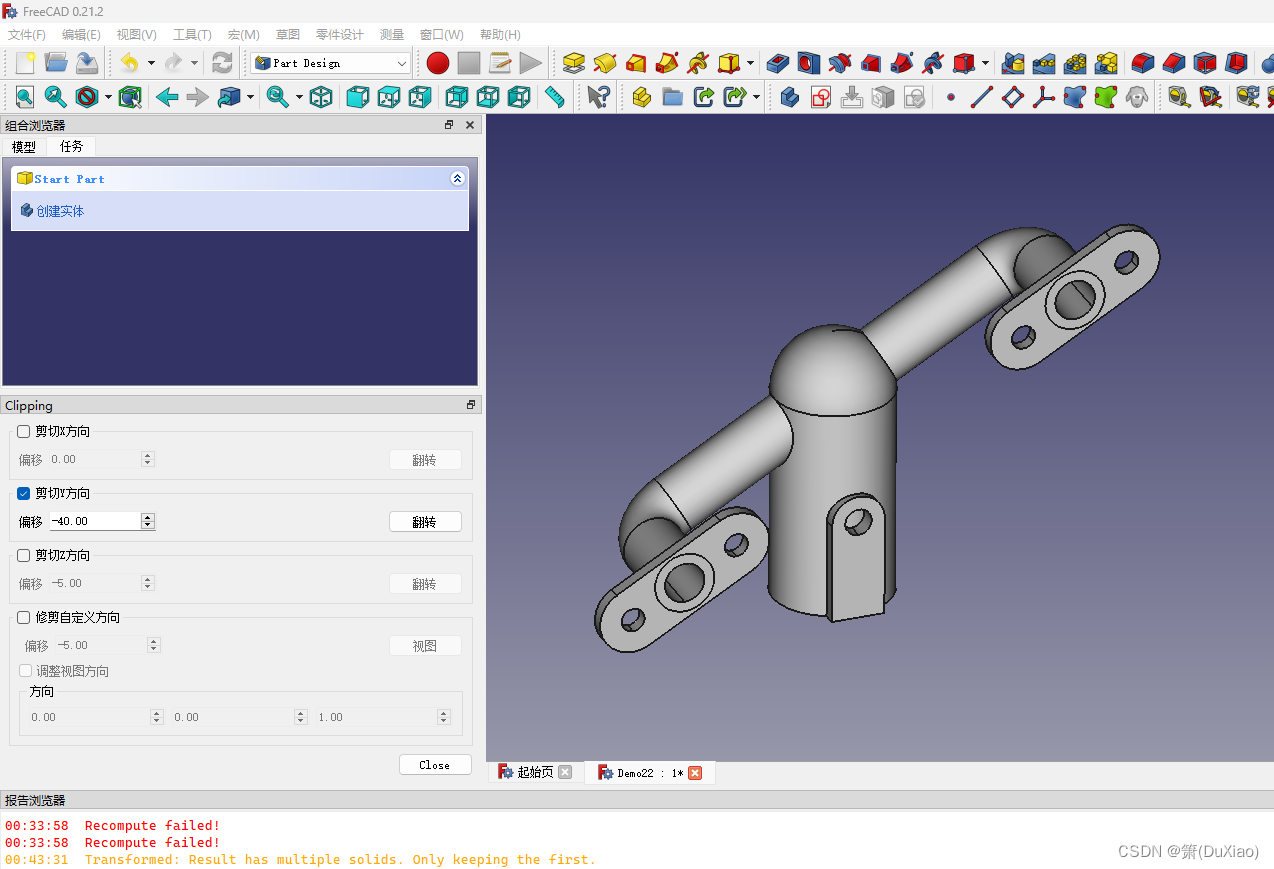Set isometric view cube icon
Viewport: 1274px width, 869px height.
point(321,97)
